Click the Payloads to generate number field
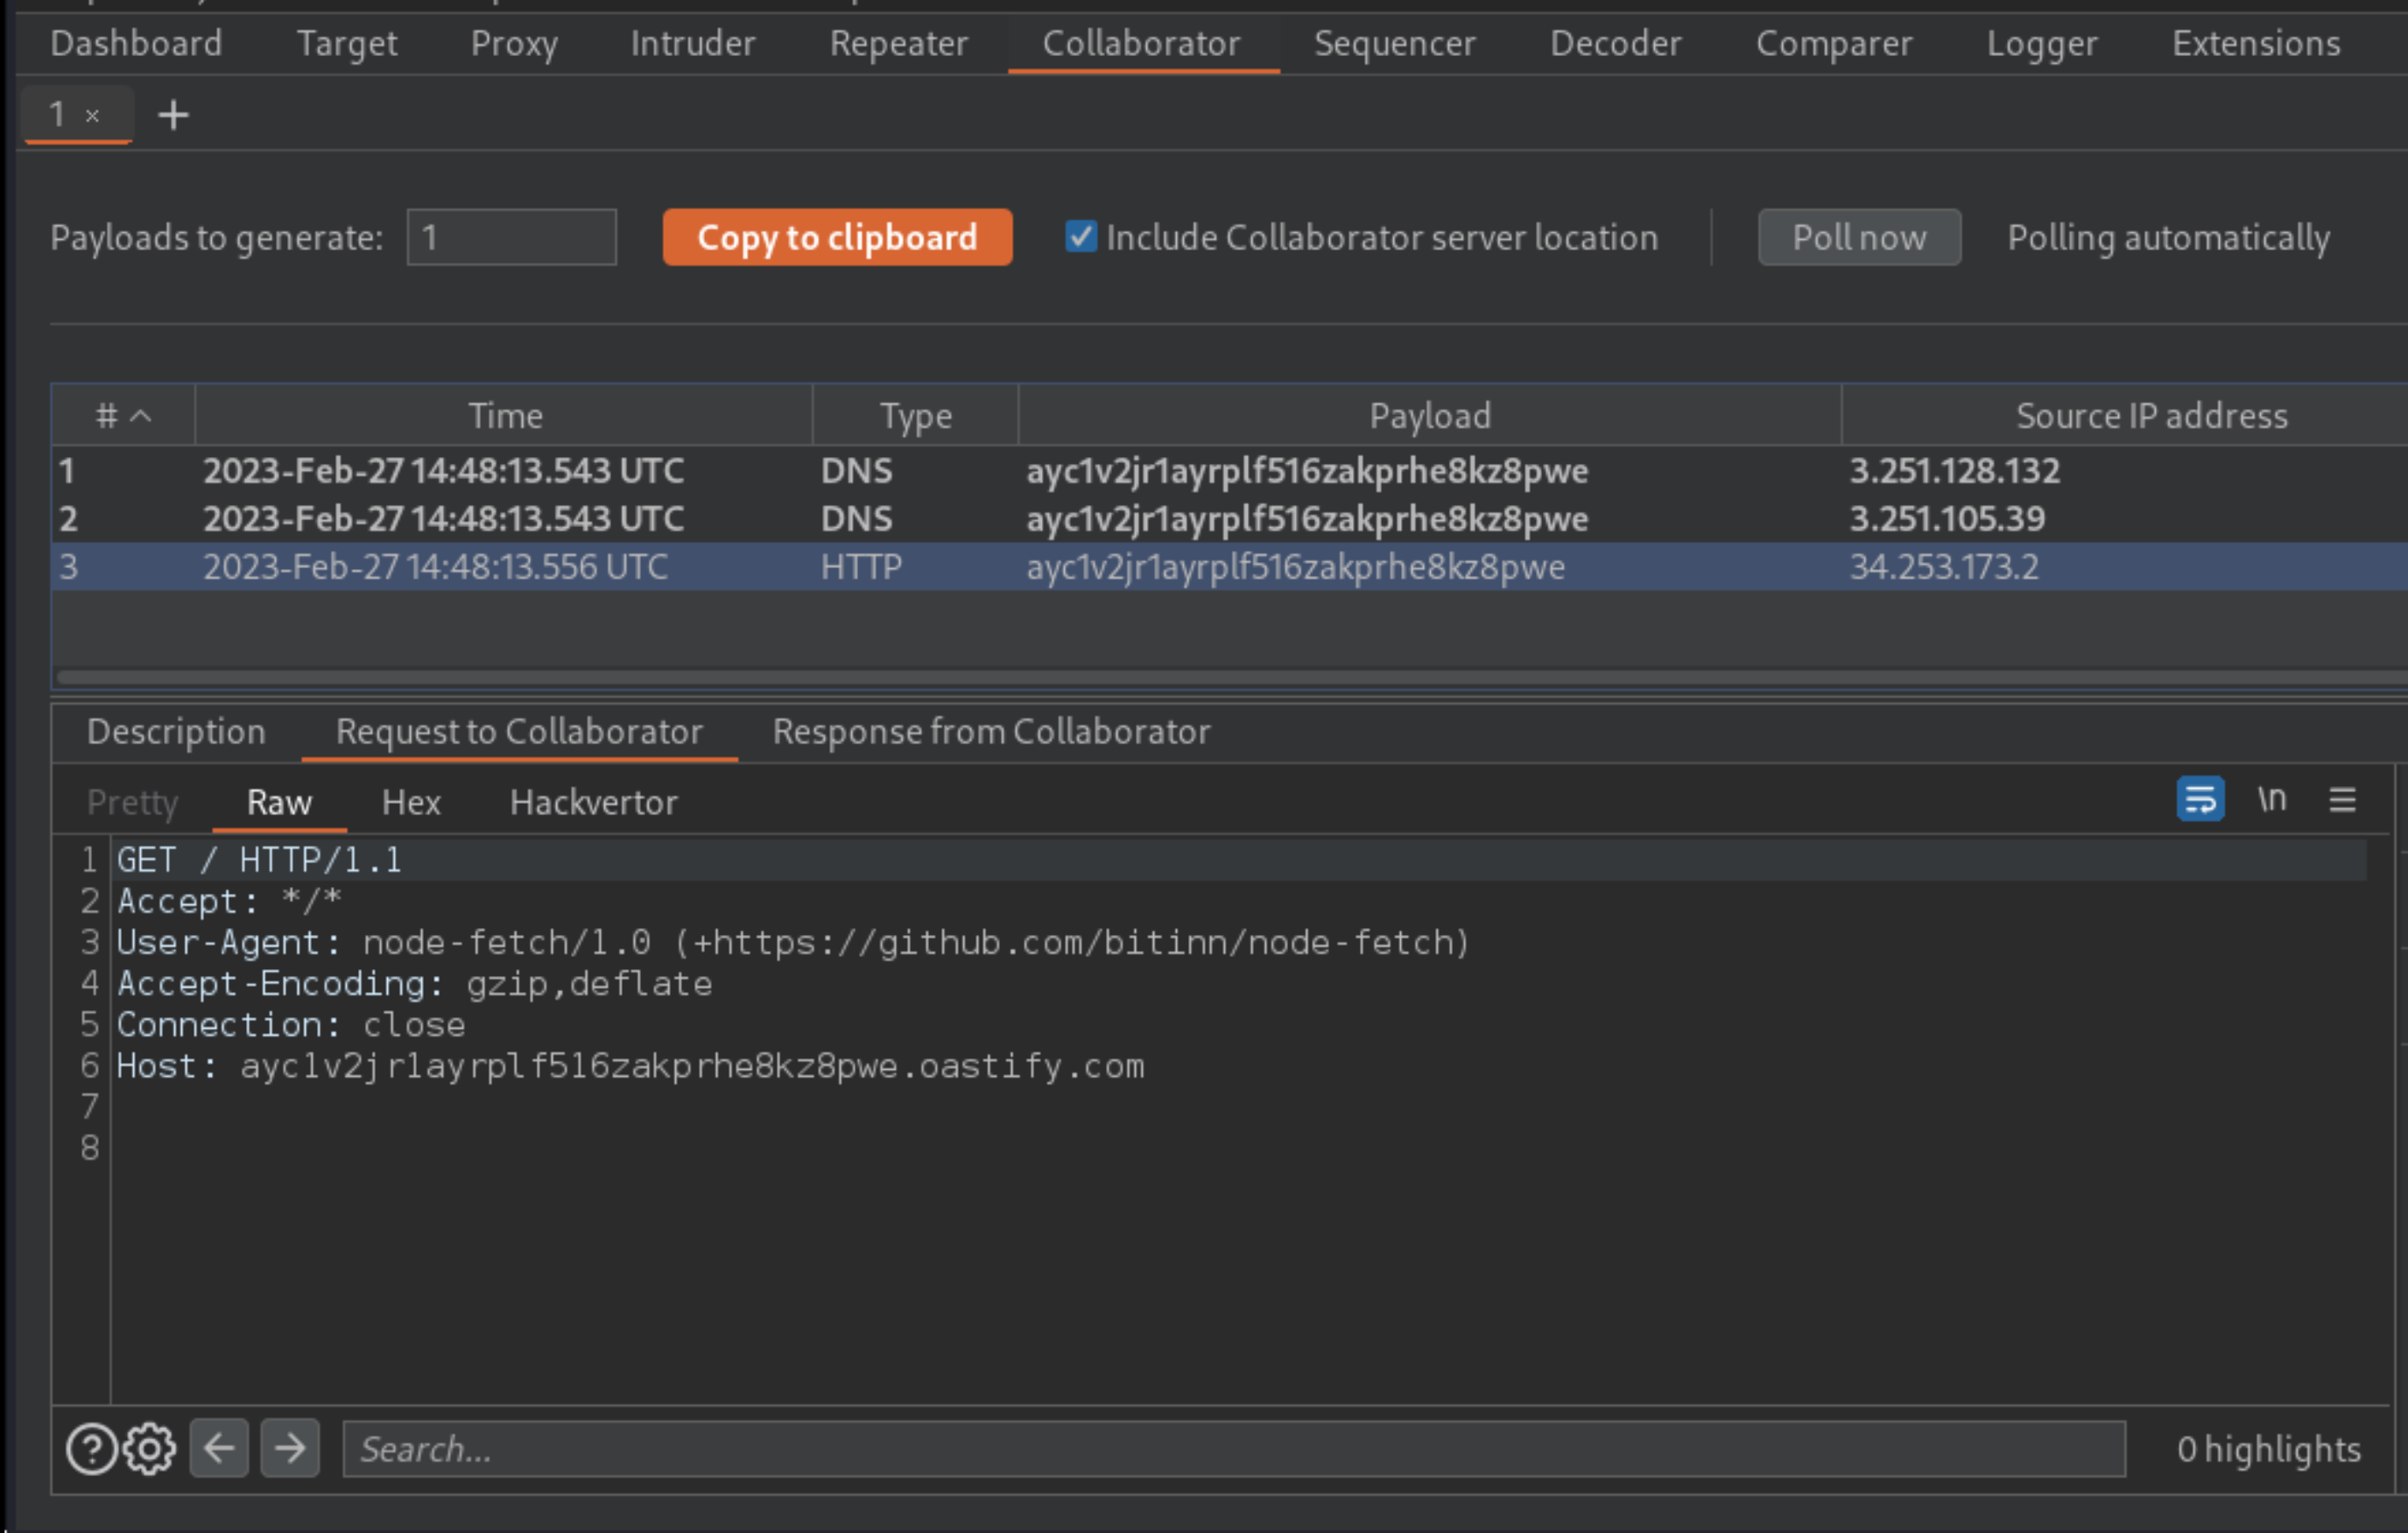Viewport: 2408px width, 1533px height. point(511,237)
